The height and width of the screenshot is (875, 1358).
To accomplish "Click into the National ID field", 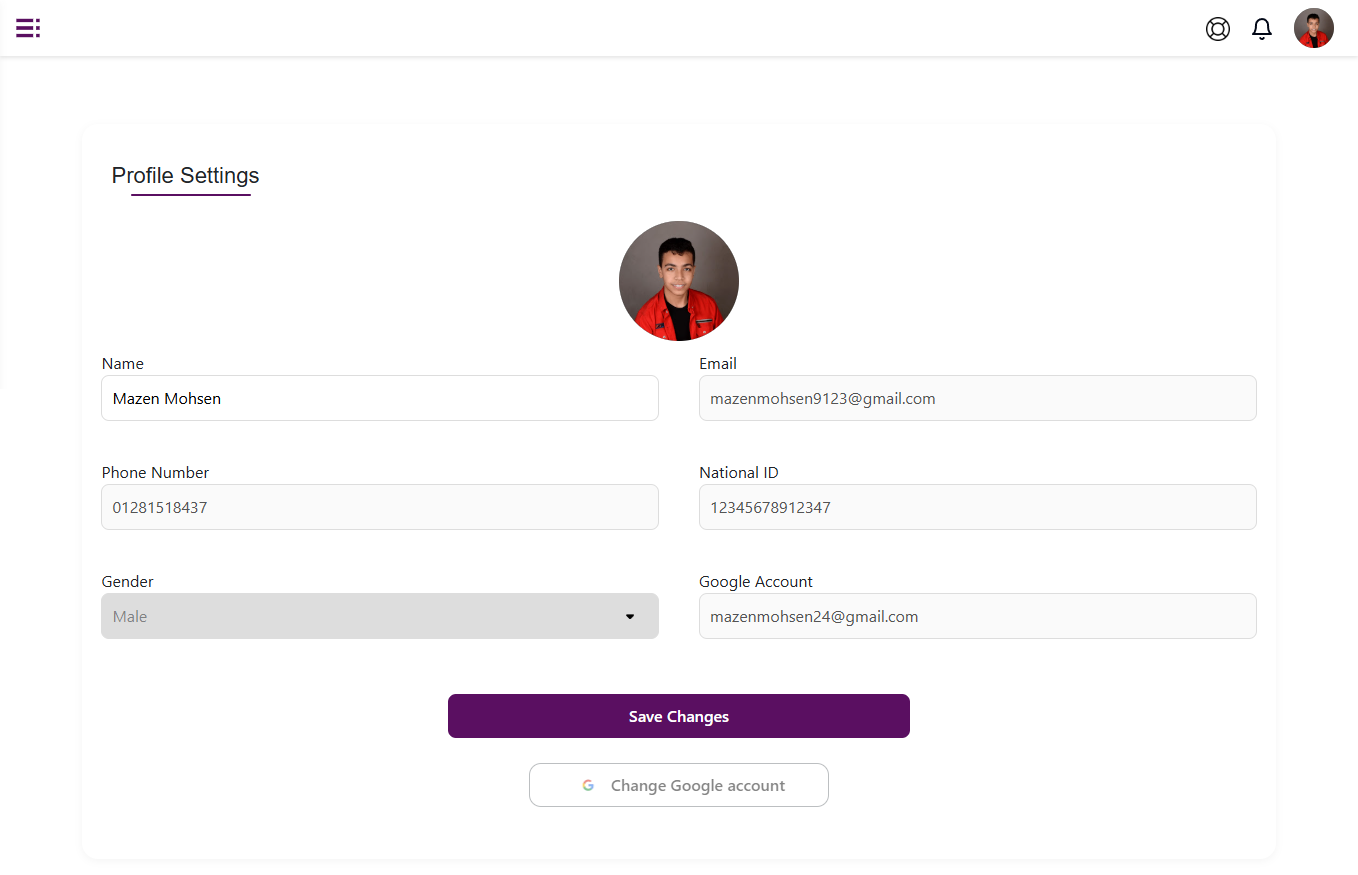I will tap(976, 507).
